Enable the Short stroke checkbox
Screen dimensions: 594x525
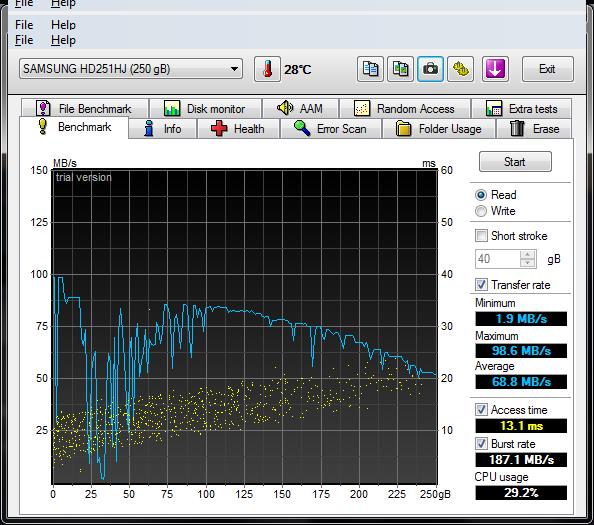pos(481,236)
